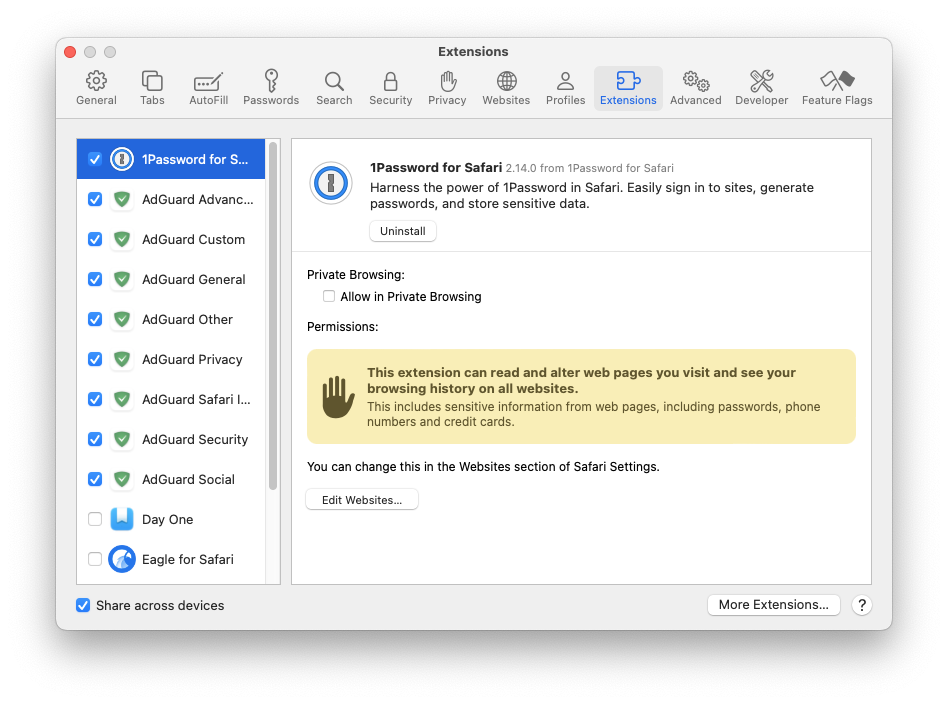Viewport: 948px width, 704px height.
Task: Open Feature Flags settings
Action: point(836,88)
